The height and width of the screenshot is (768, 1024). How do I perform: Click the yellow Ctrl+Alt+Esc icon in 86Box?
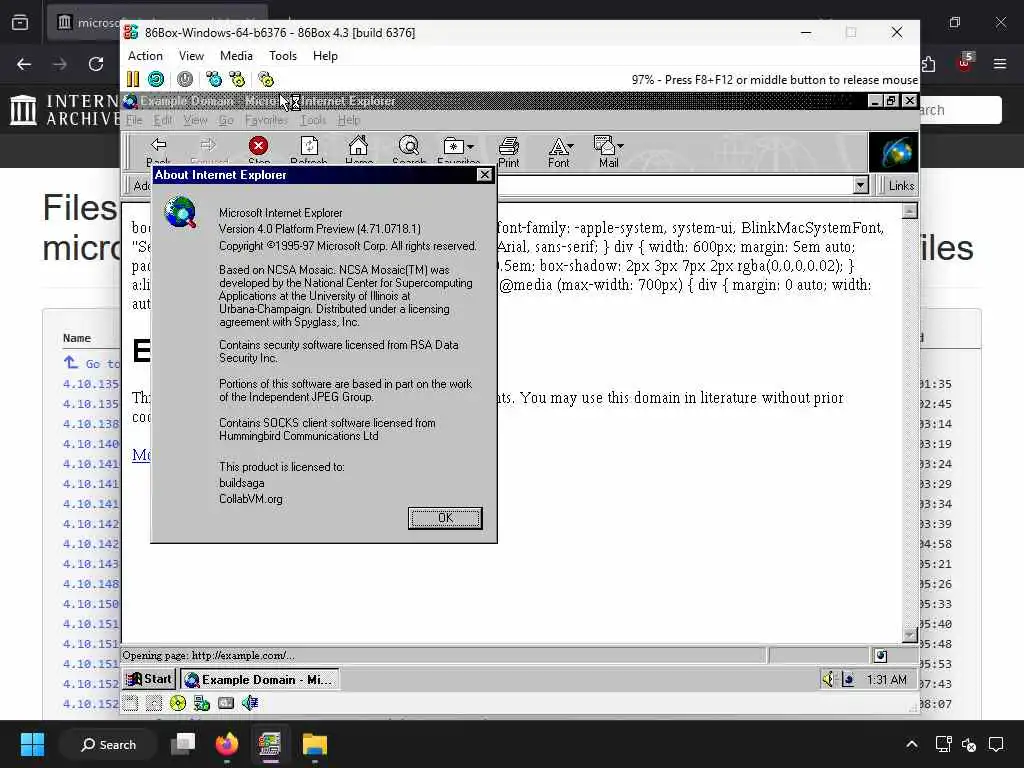click(237, 80)
